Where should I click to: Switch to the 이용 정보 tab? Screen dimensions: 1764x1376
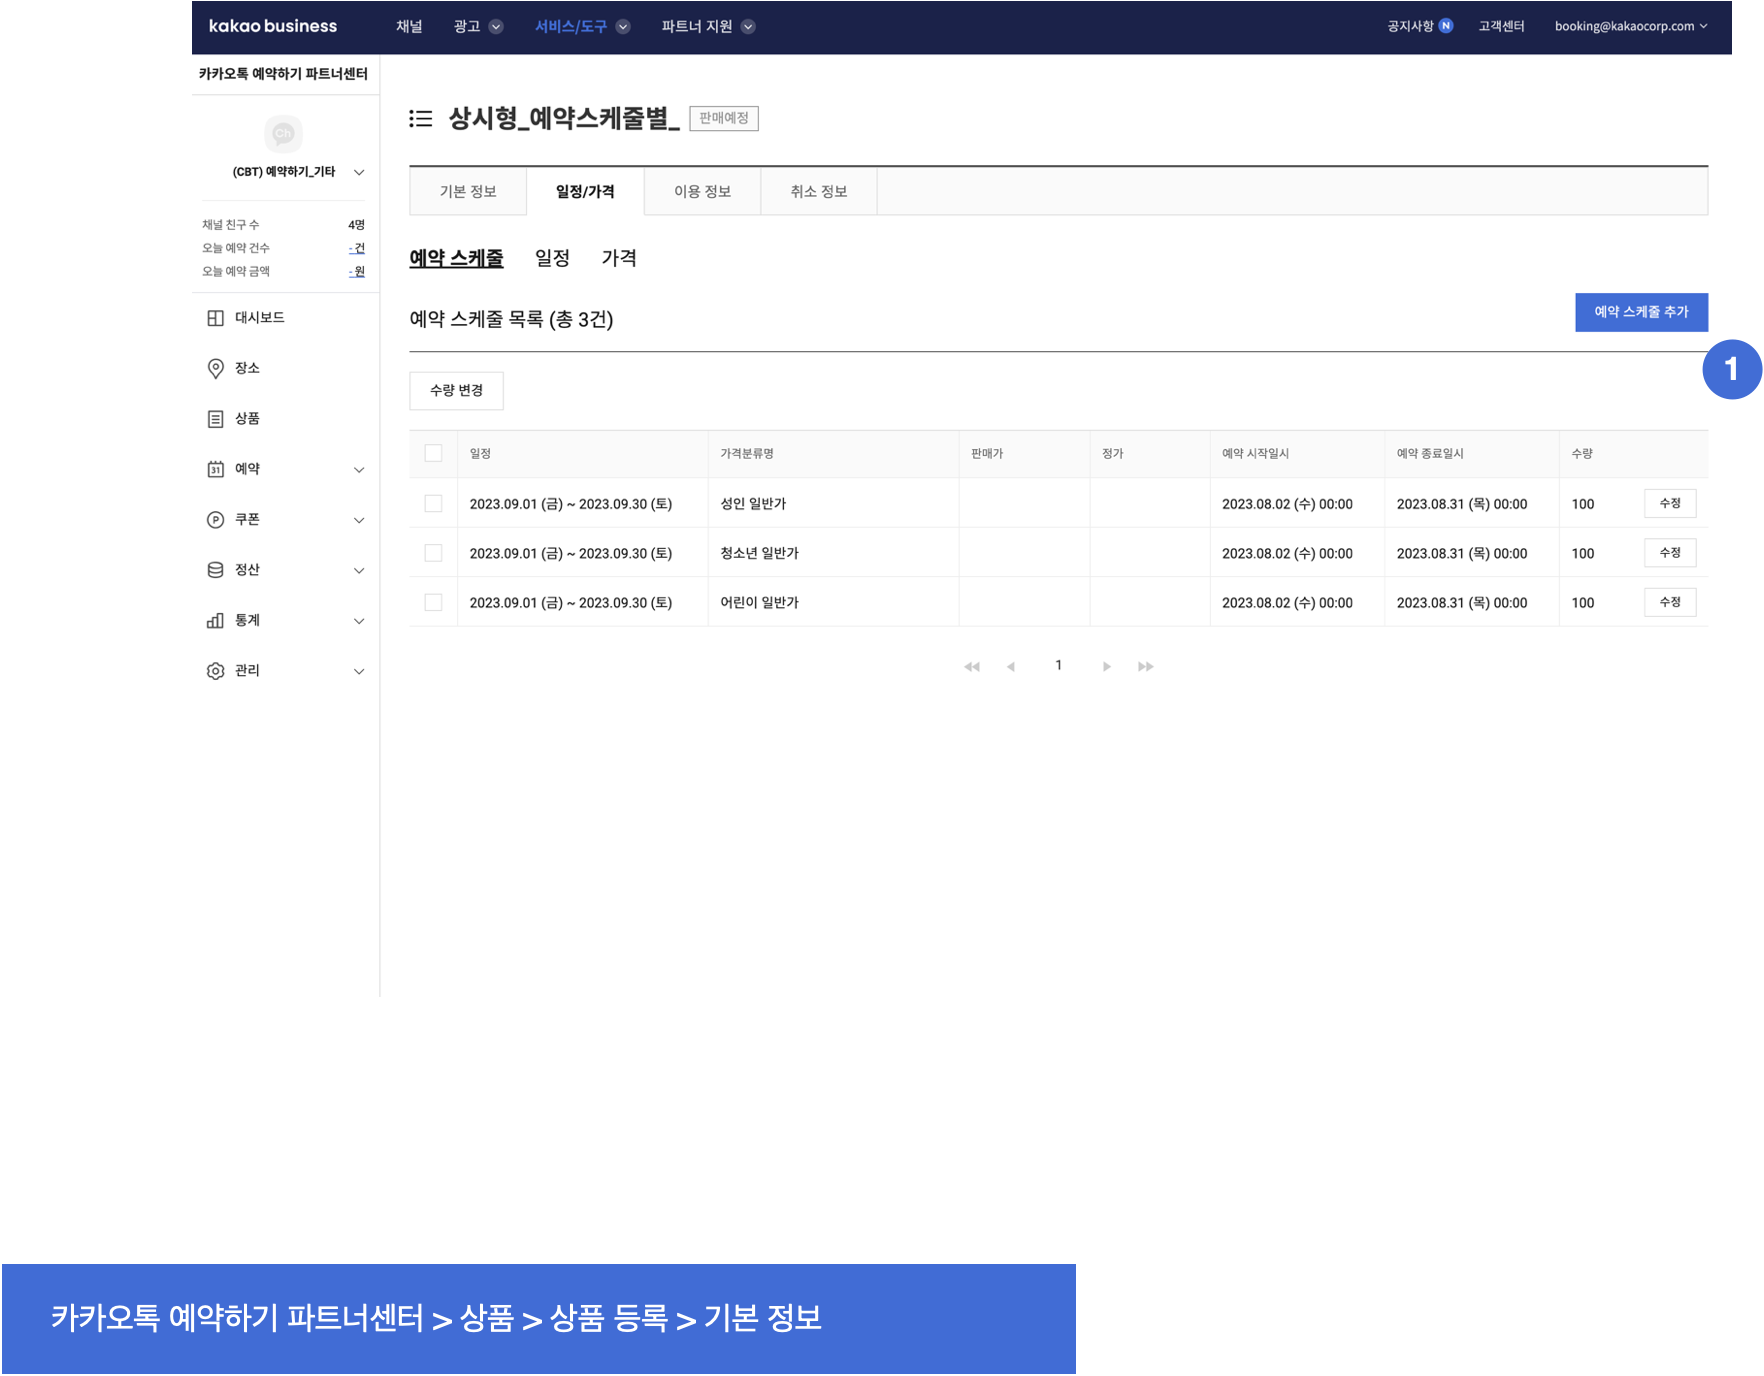coord(702,192)
